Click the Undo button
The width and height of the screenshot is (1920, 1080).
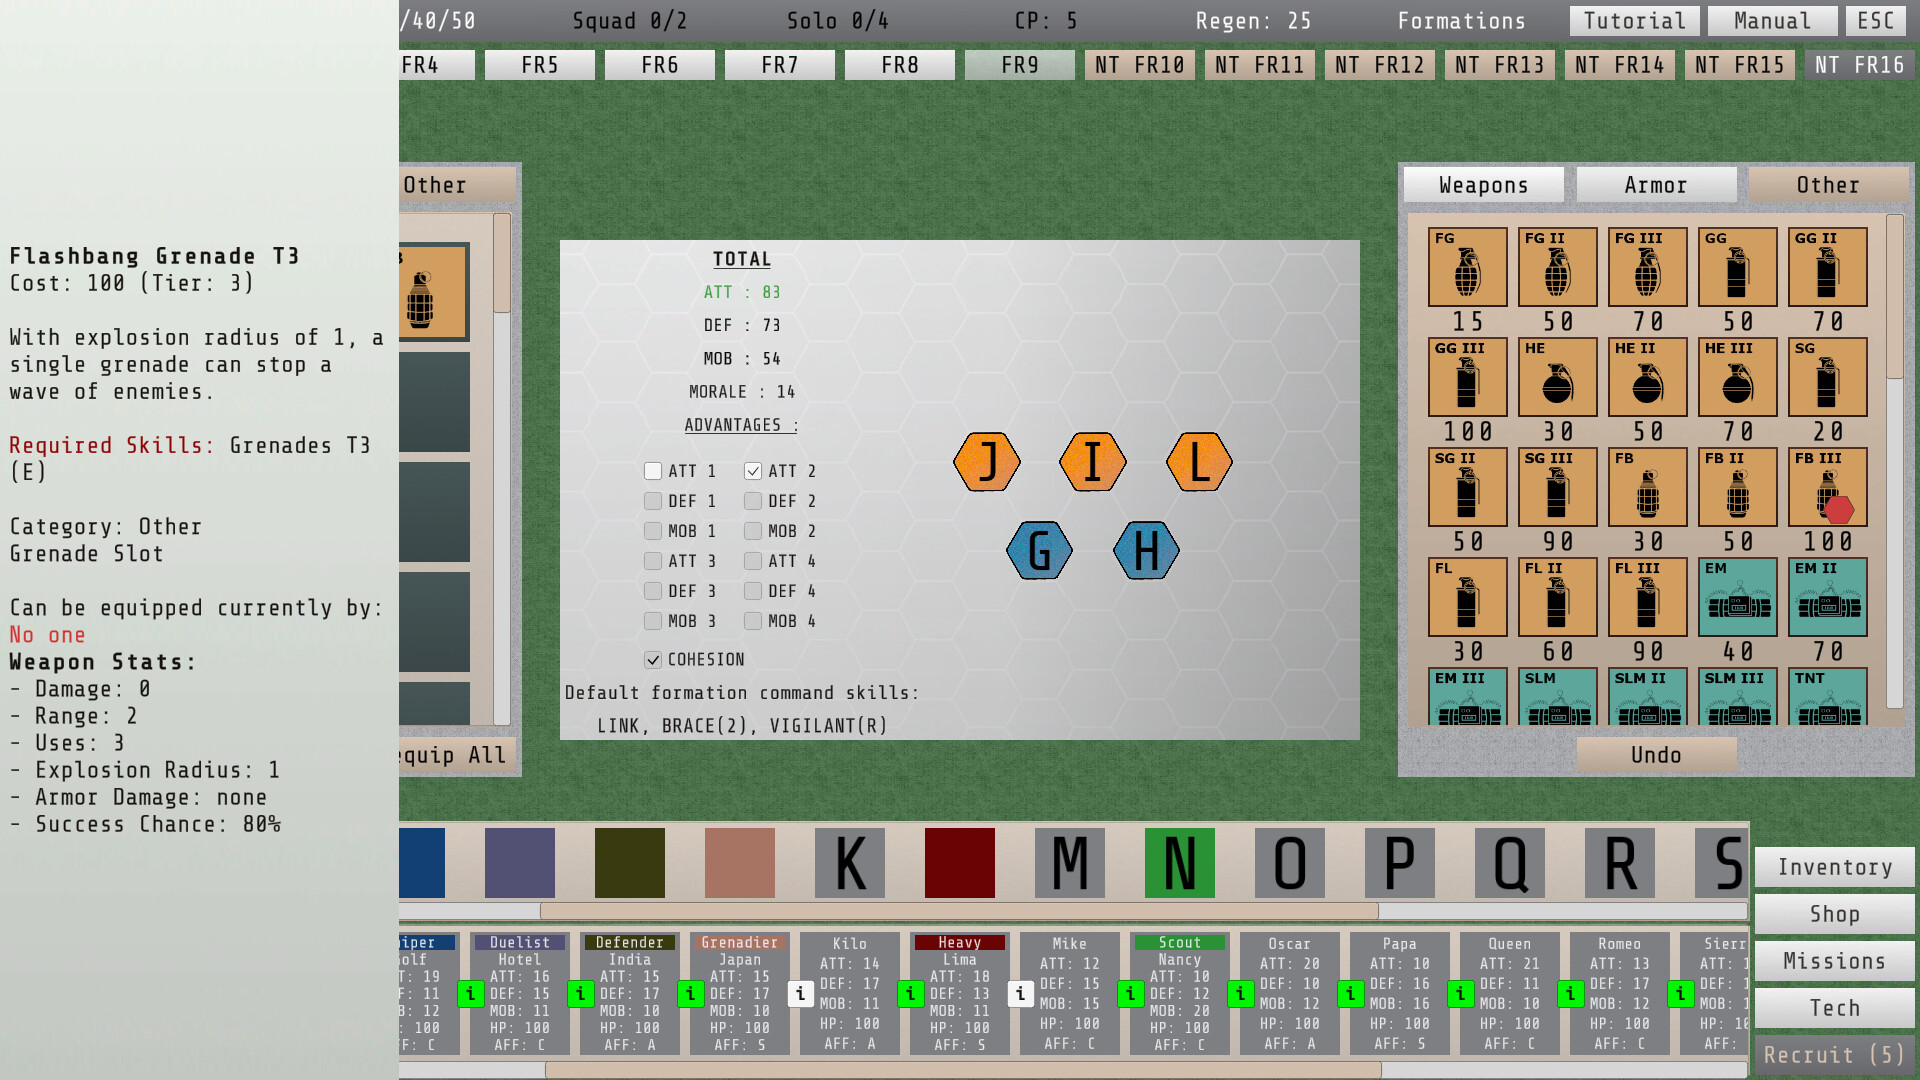click(x=1656, y=755)
